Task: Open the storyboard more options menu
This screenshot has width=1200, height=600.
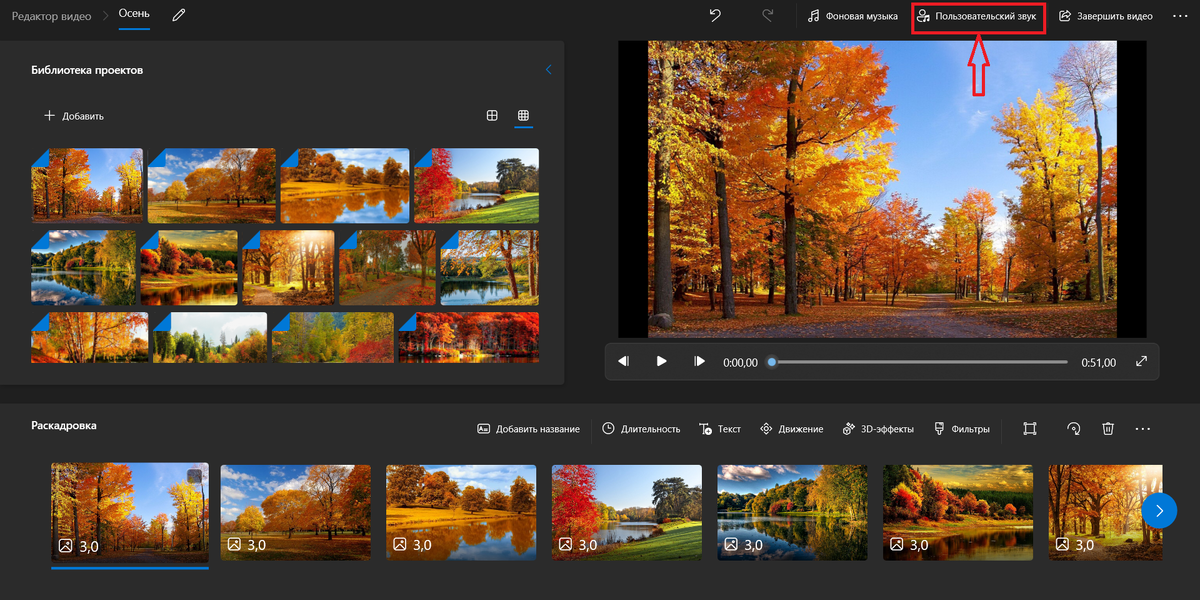Action: pos(1143,428)
